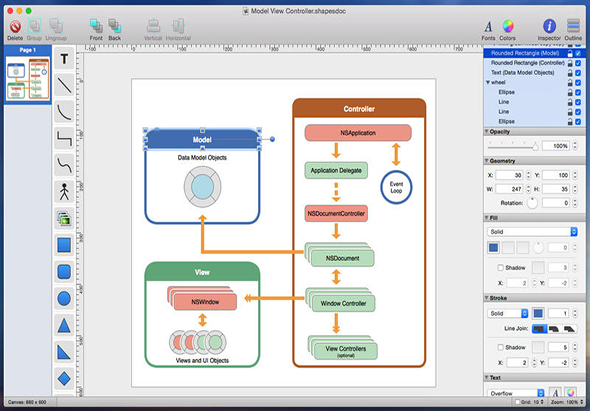
Task: Select Text (Data Model Objects) in outline
Action: [x=522, y=73]
